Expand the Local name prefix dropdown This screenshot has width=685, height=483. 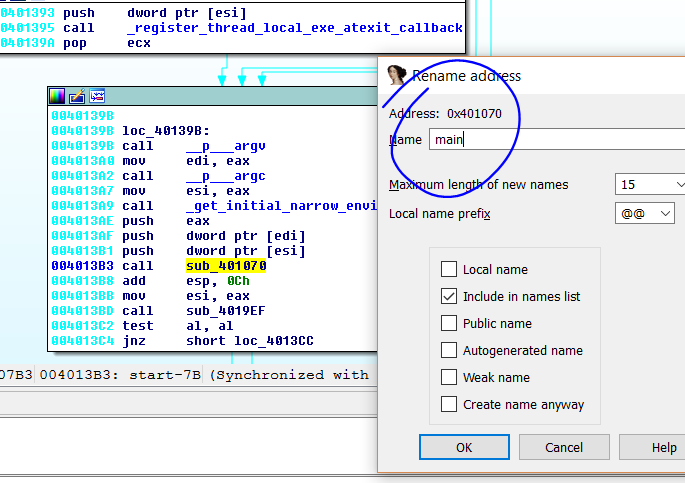coord(646,213)
